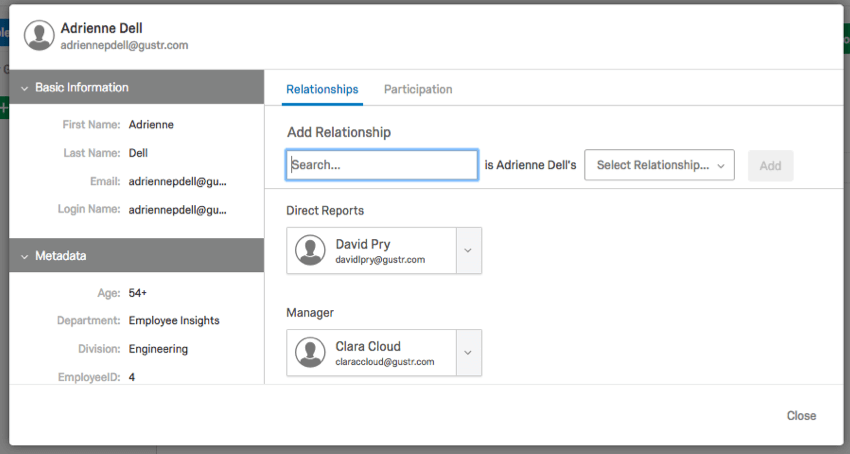Click David Pry's avatar icon

(311, 250)
